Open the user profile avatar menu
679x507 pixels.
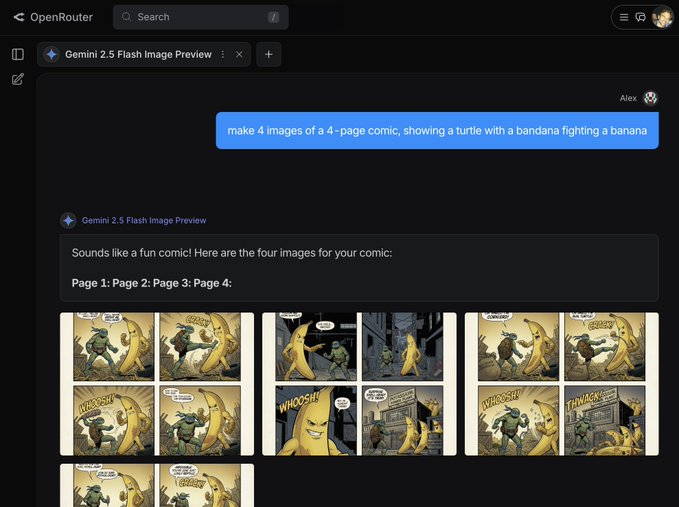(x=662, y=17)
